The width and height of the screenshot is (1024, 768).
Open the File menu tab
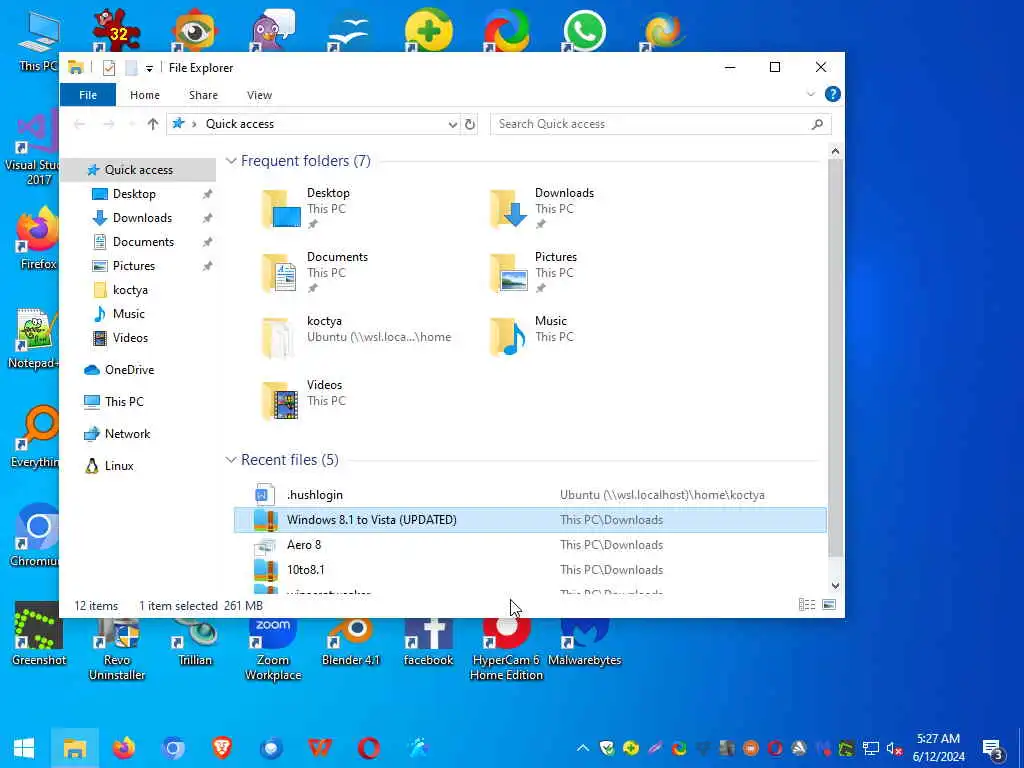[x=88, y=95]
